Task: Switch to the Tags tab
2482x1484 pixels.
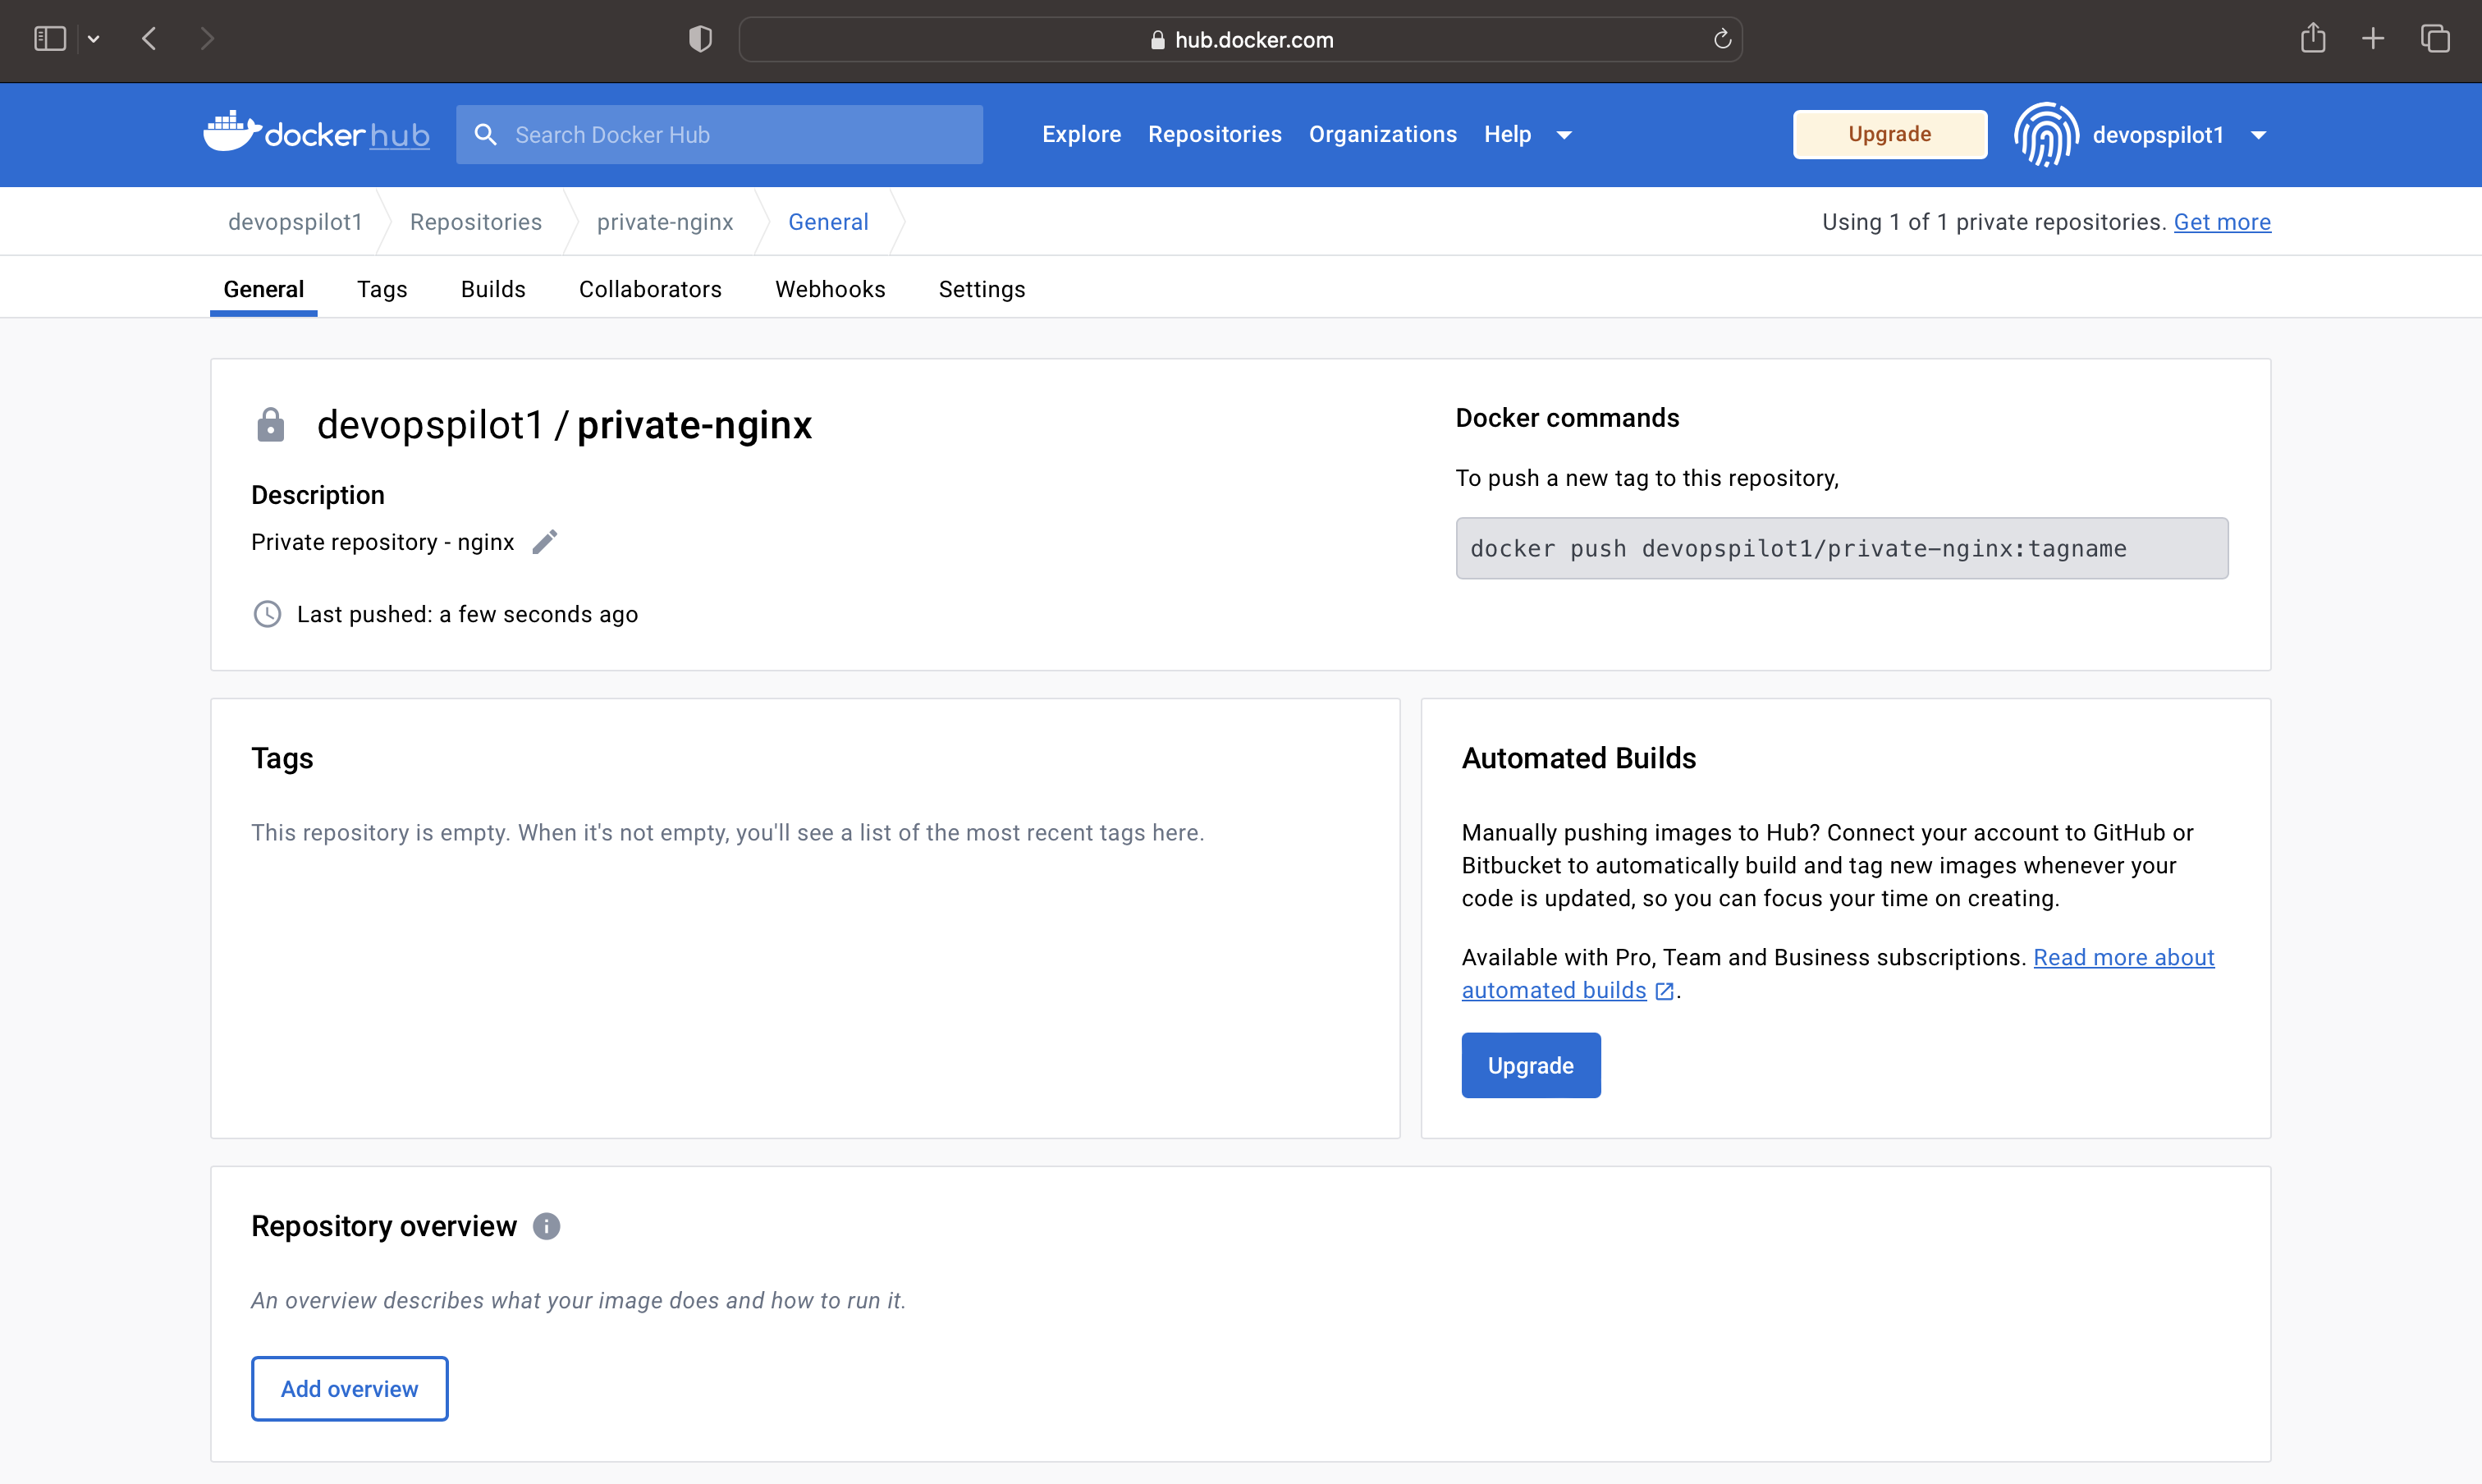Action: (x=382, y=289)
